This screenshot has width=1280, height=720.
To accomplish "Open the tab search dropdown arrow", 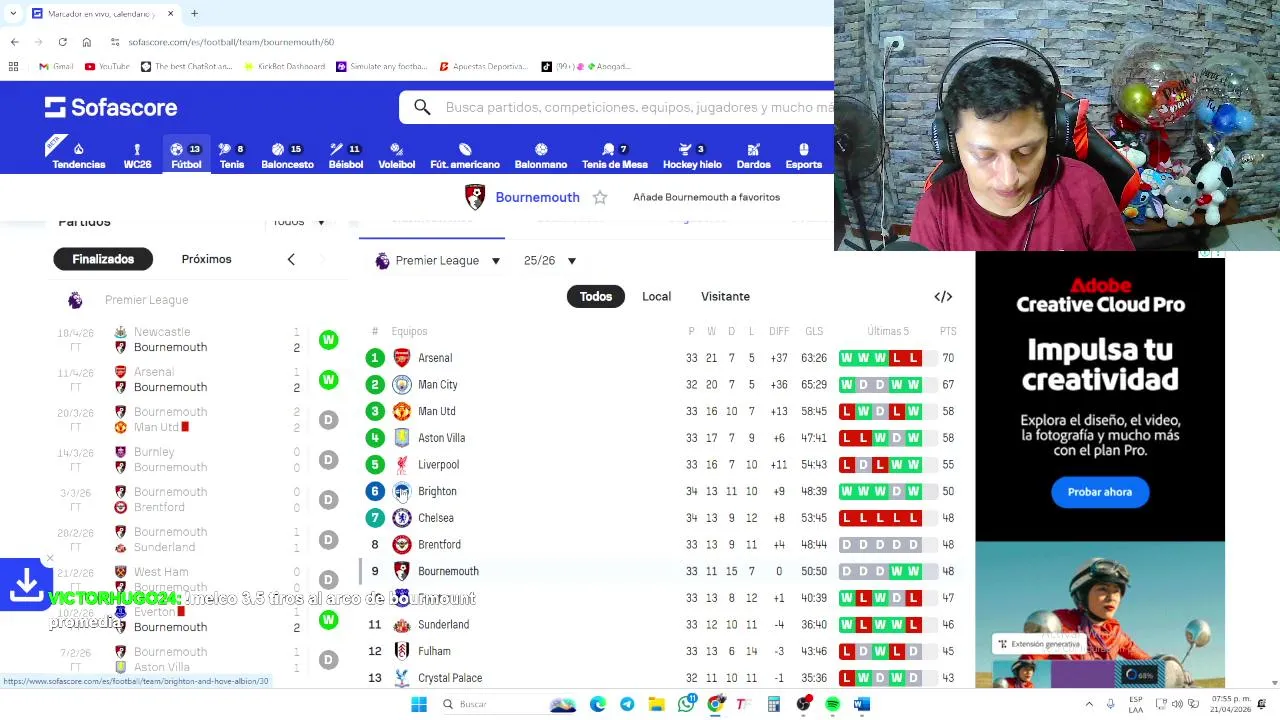I will tap(12, 14).
